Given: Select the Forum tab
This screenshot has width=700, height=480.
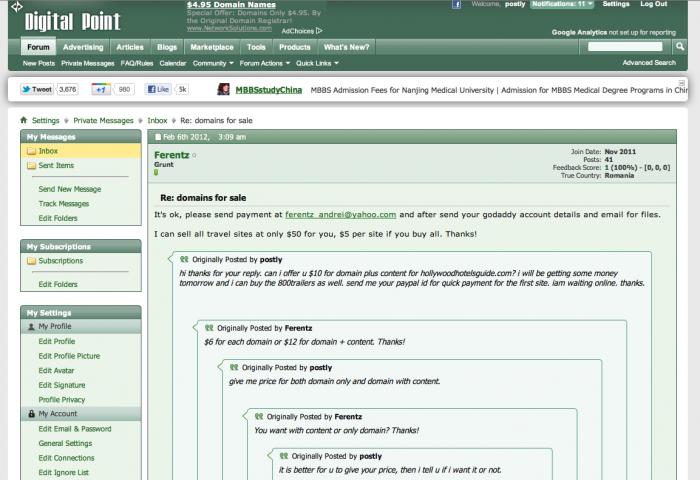Looking at the screenshot, I should (x=38, y=47).
